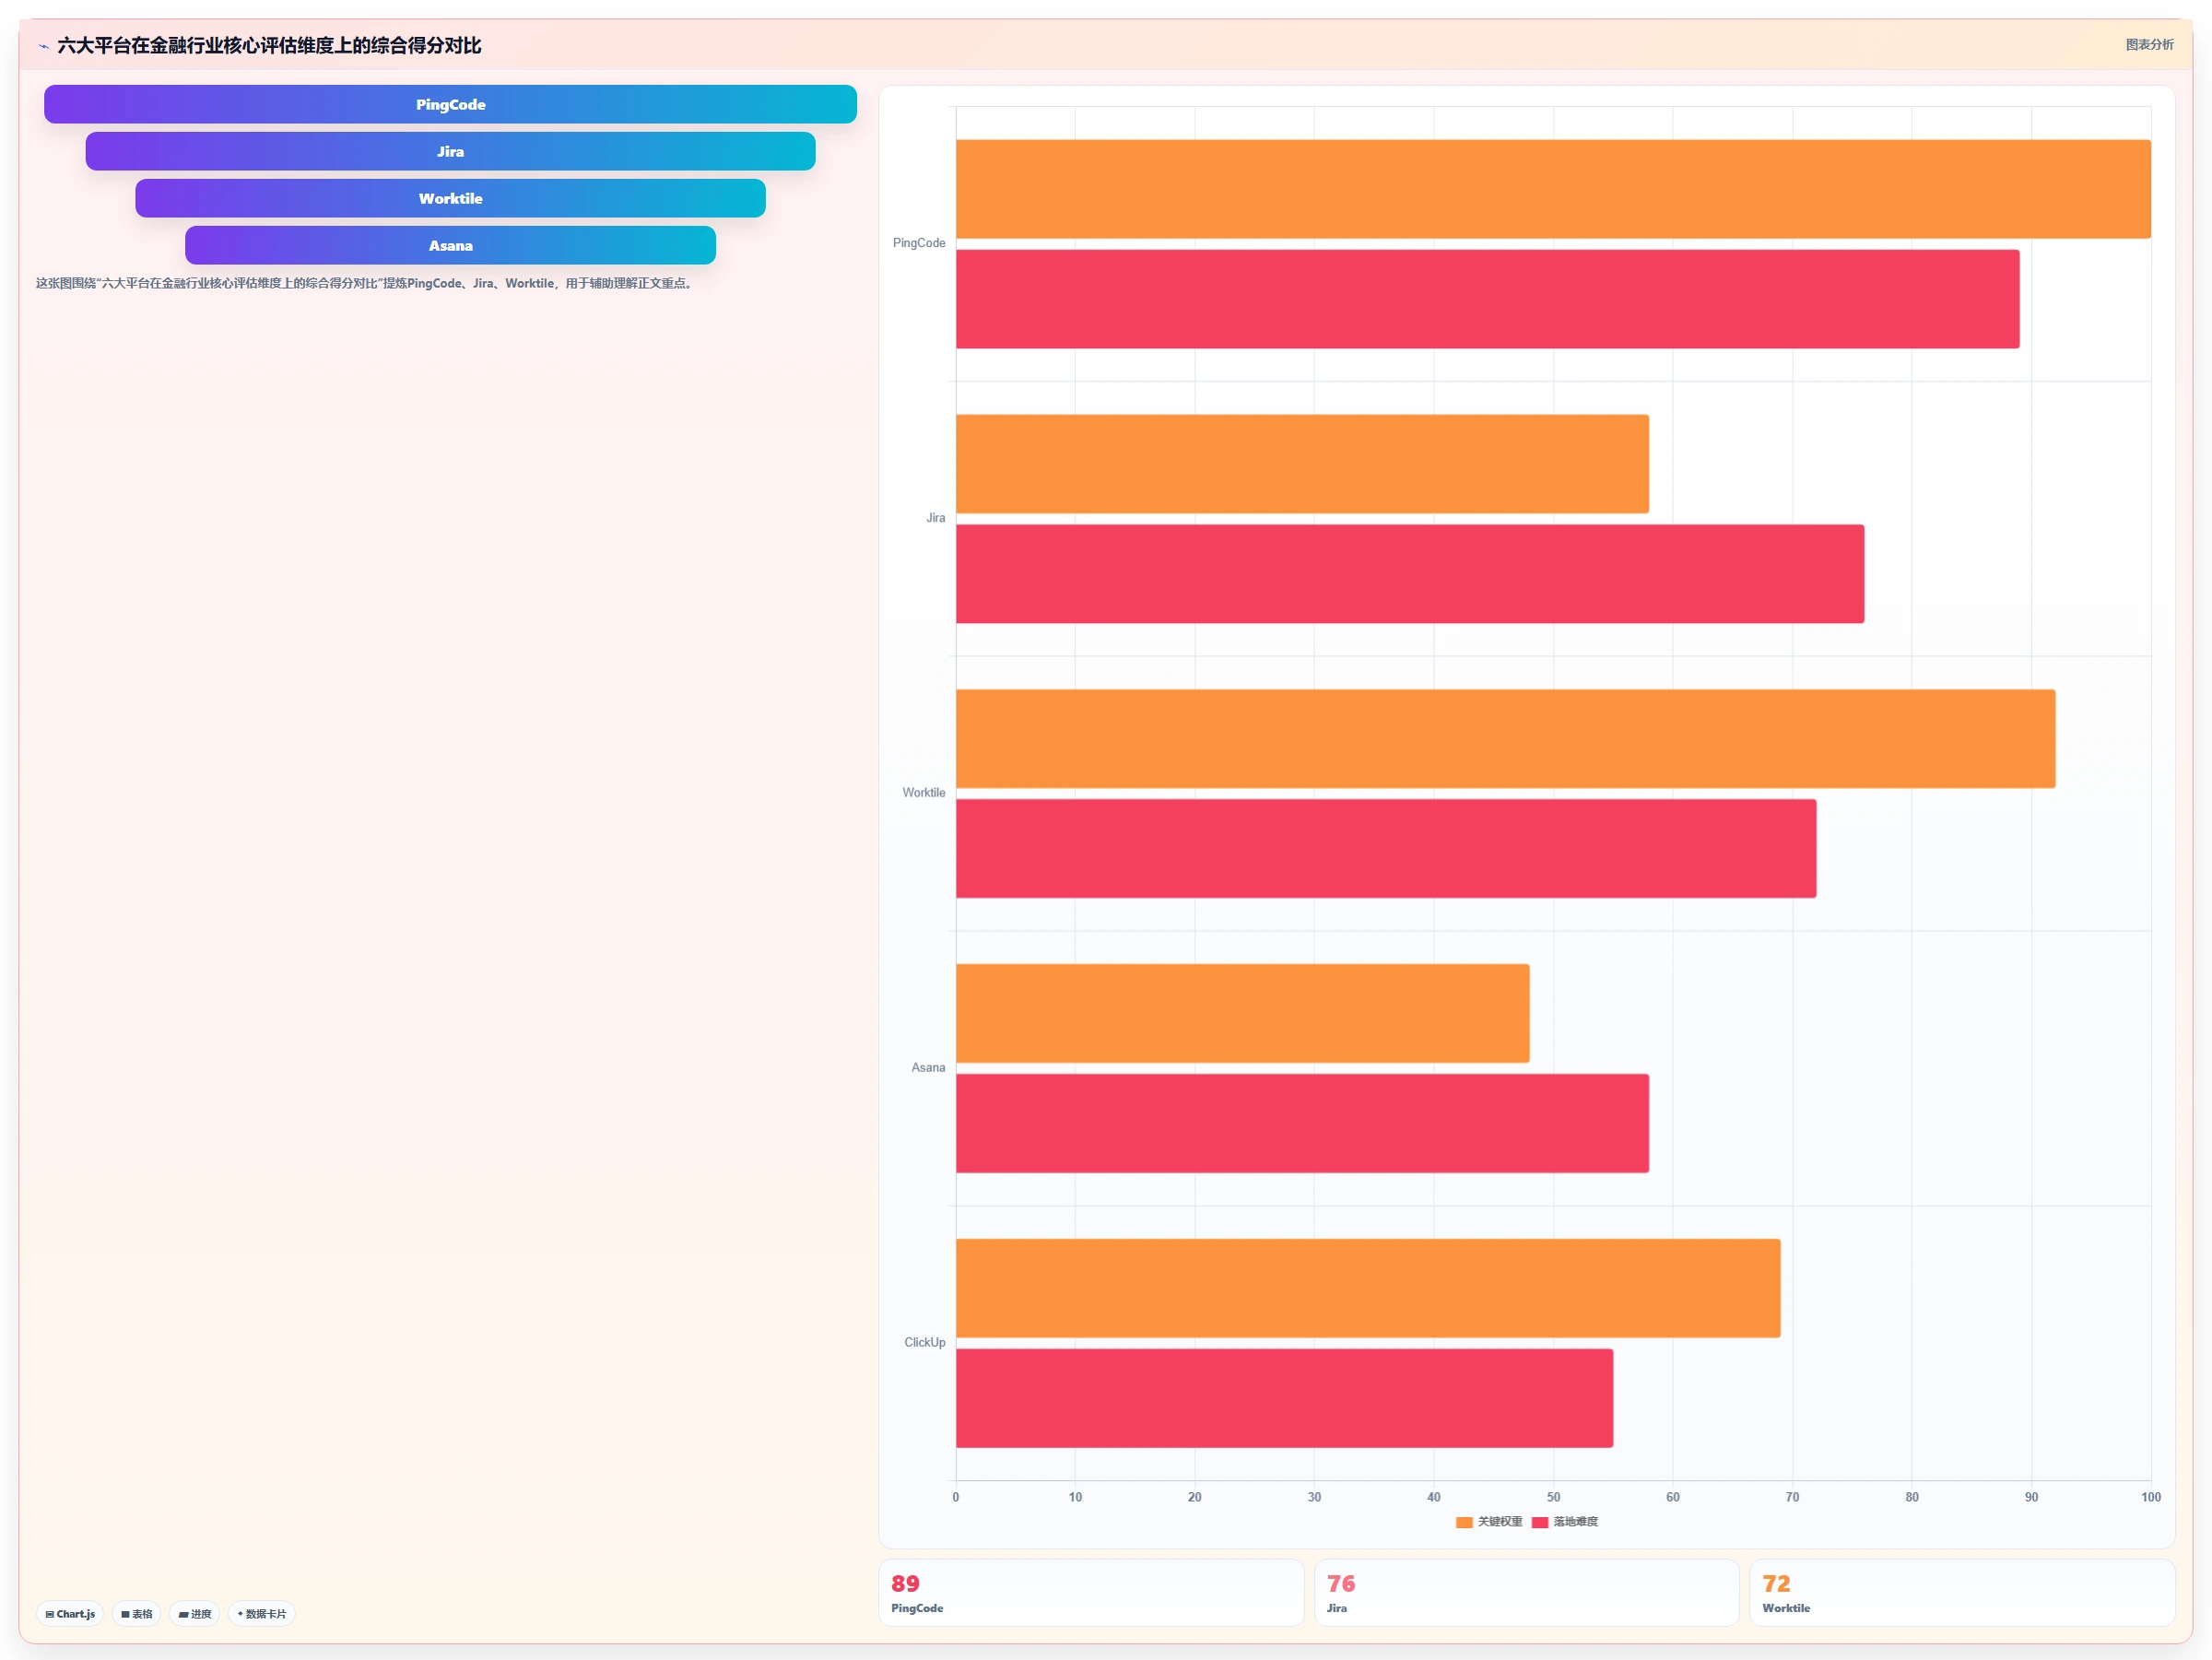Click the 图表分析 label in the header

pyautogui.click(x=2149, y=45)
